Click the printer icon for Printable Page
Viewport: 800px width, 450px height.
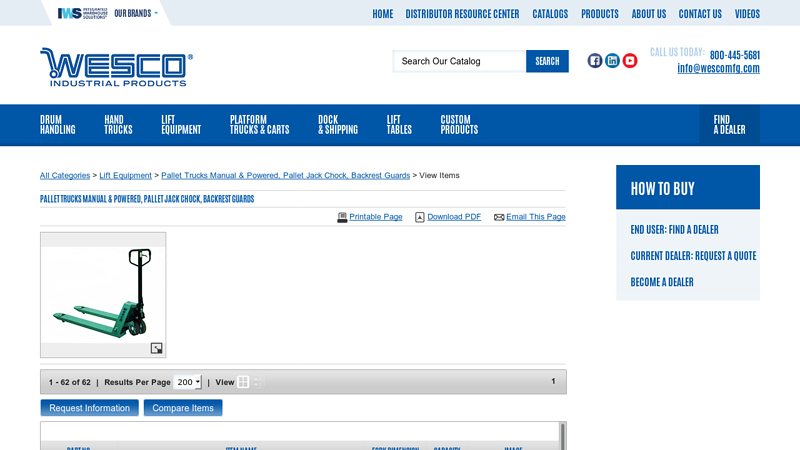(x=342, y=217)
